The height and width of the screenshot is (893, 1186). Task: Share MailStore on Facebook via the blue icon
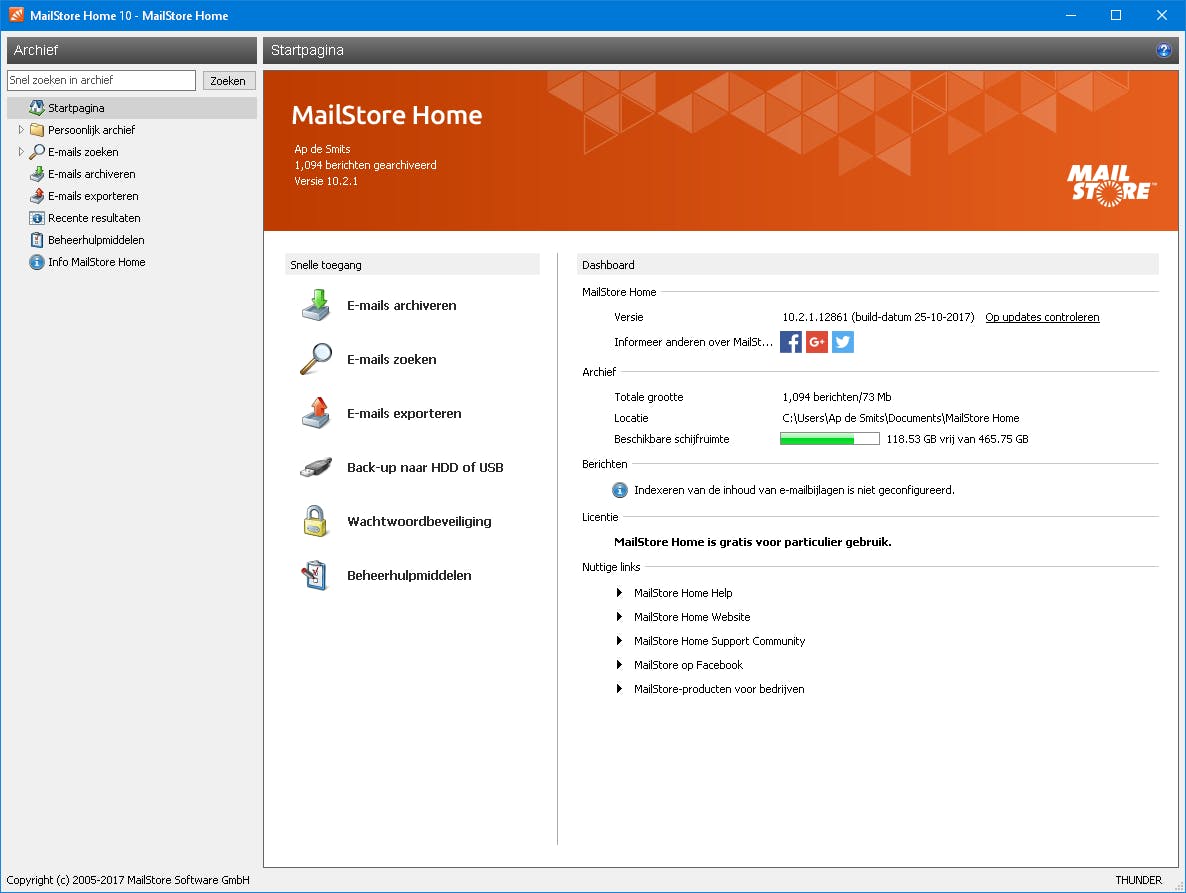coord(790,342)
